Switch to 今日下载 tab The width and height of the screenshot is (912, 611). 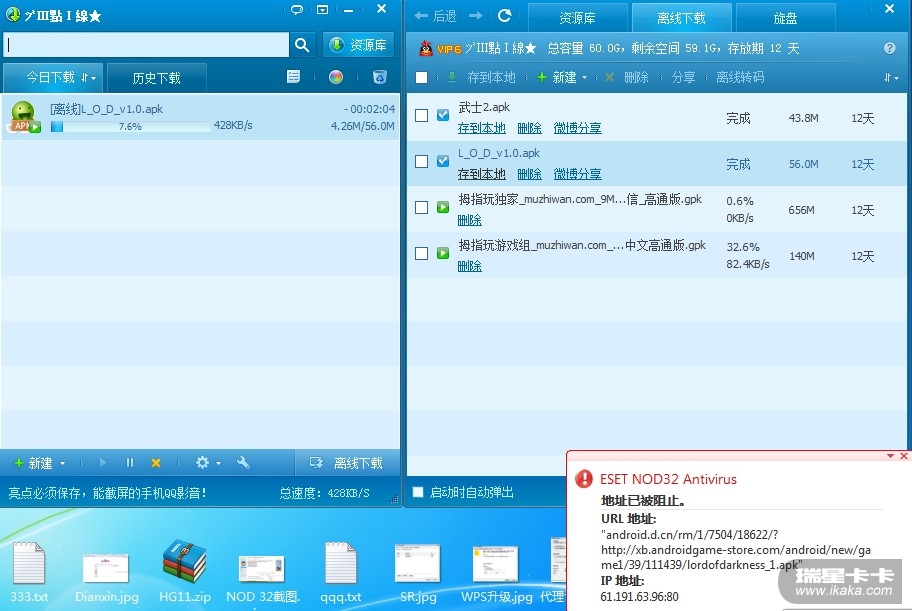coord(51,77)
